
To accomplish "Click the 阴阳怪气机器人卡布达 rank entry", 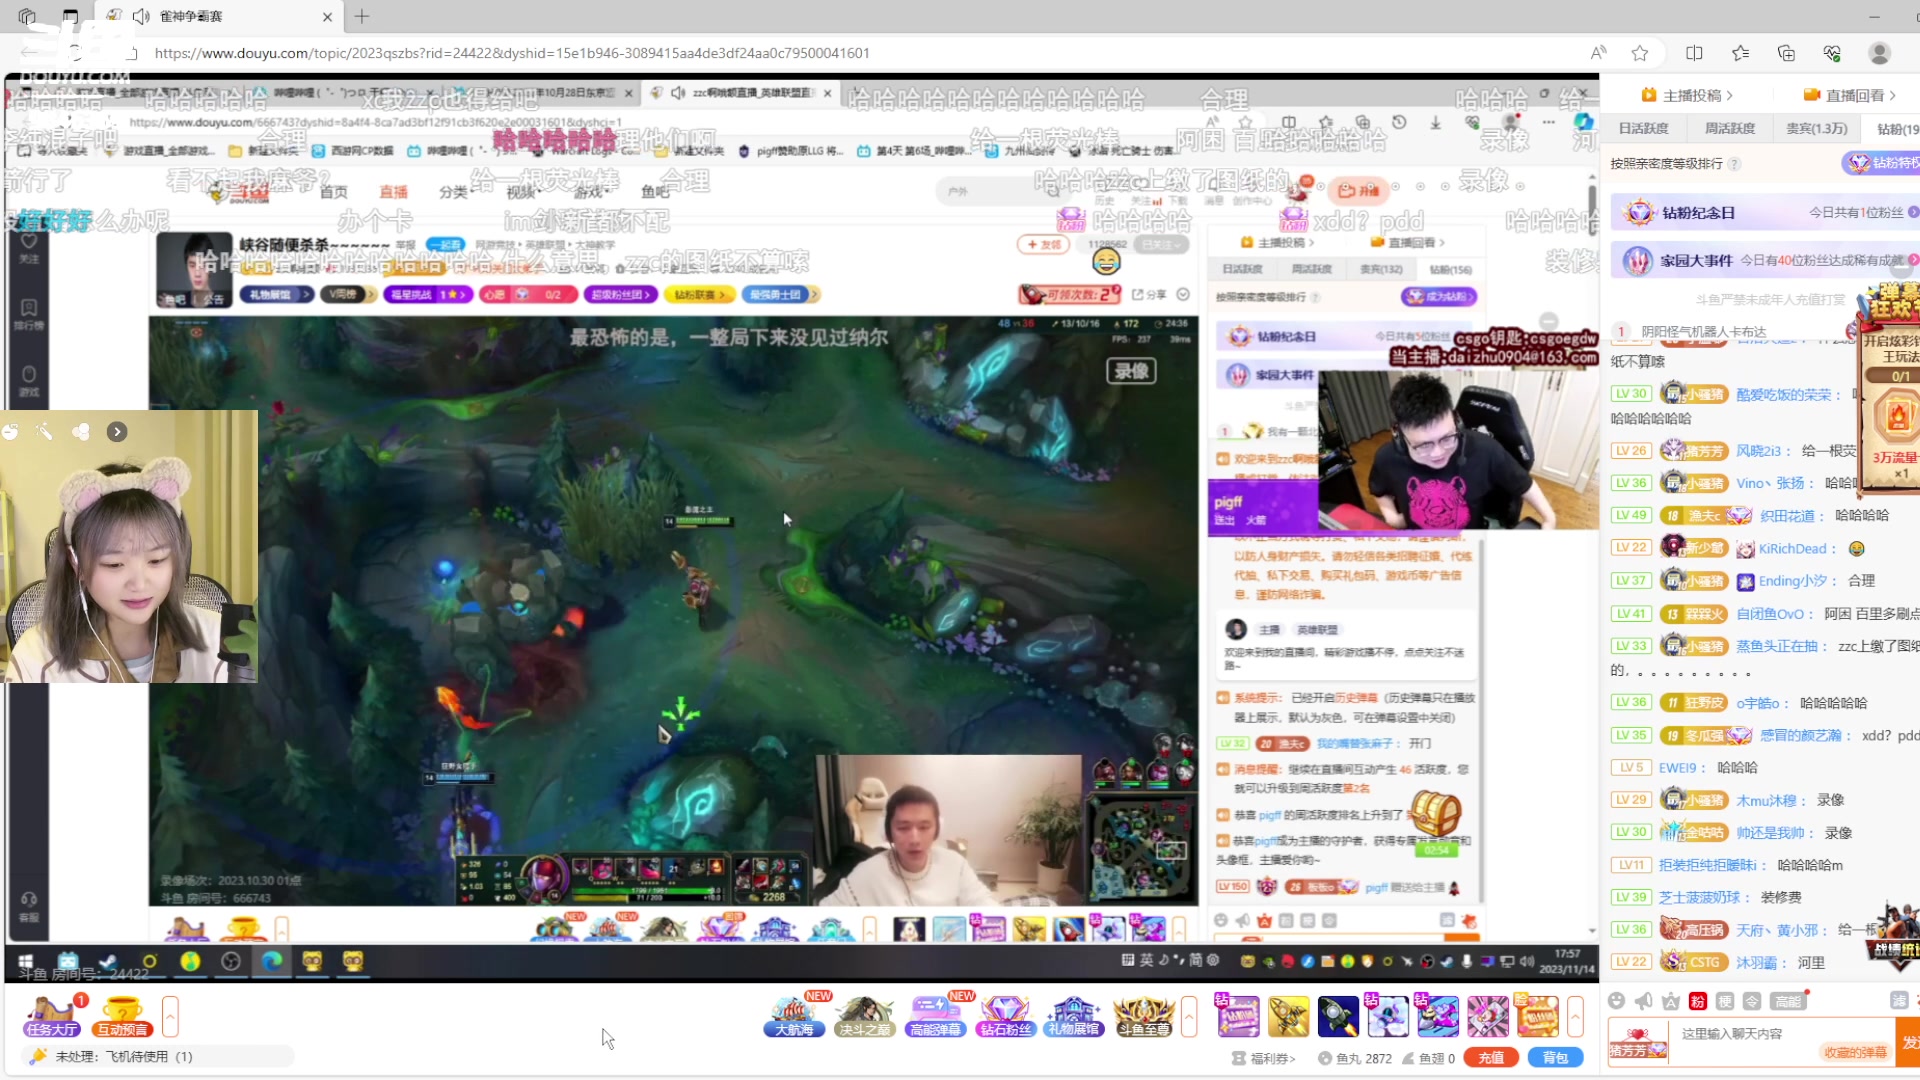I will pyautogui.click(x=1703, y=332).
